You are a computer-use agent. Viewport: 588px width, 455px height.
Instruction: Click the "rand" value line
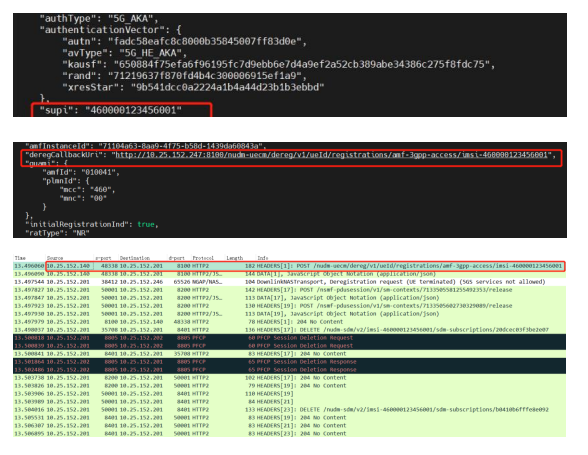184,76
